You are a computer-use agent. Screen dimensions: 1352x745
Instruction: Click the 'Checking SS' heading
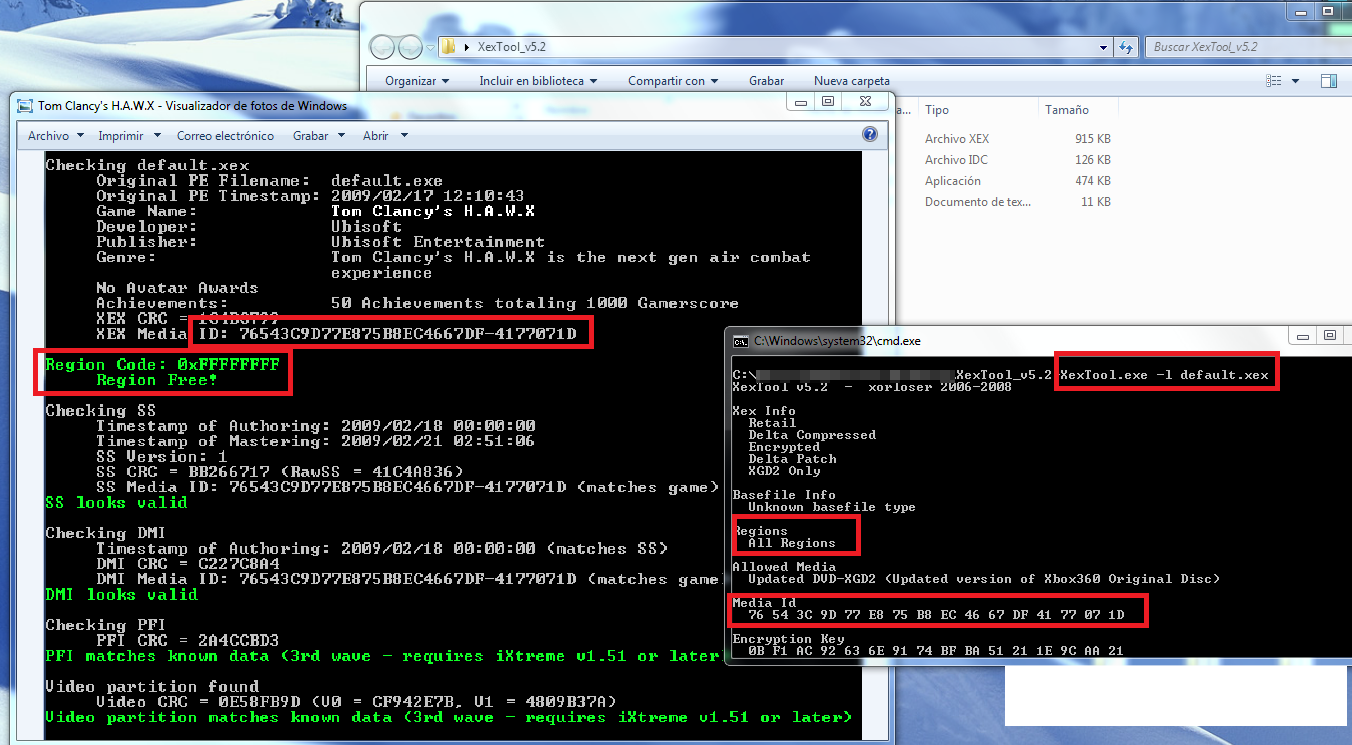[x=100, y=411]
